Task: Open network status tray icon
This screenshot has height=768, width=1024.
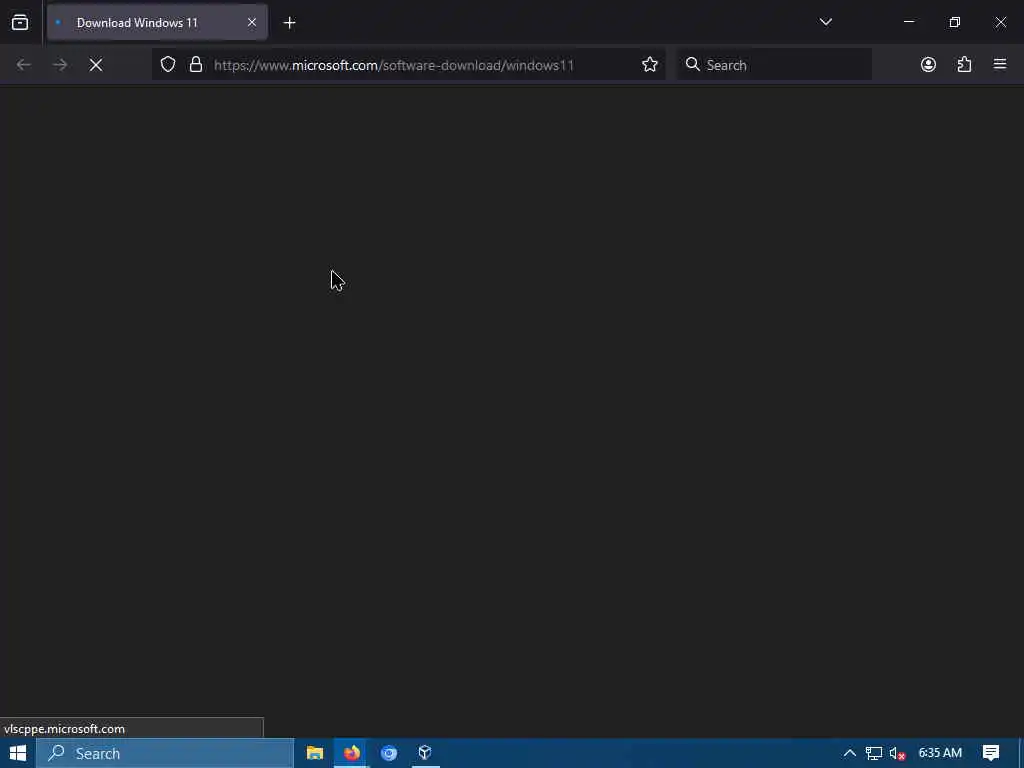Action: tap(873, 754)
